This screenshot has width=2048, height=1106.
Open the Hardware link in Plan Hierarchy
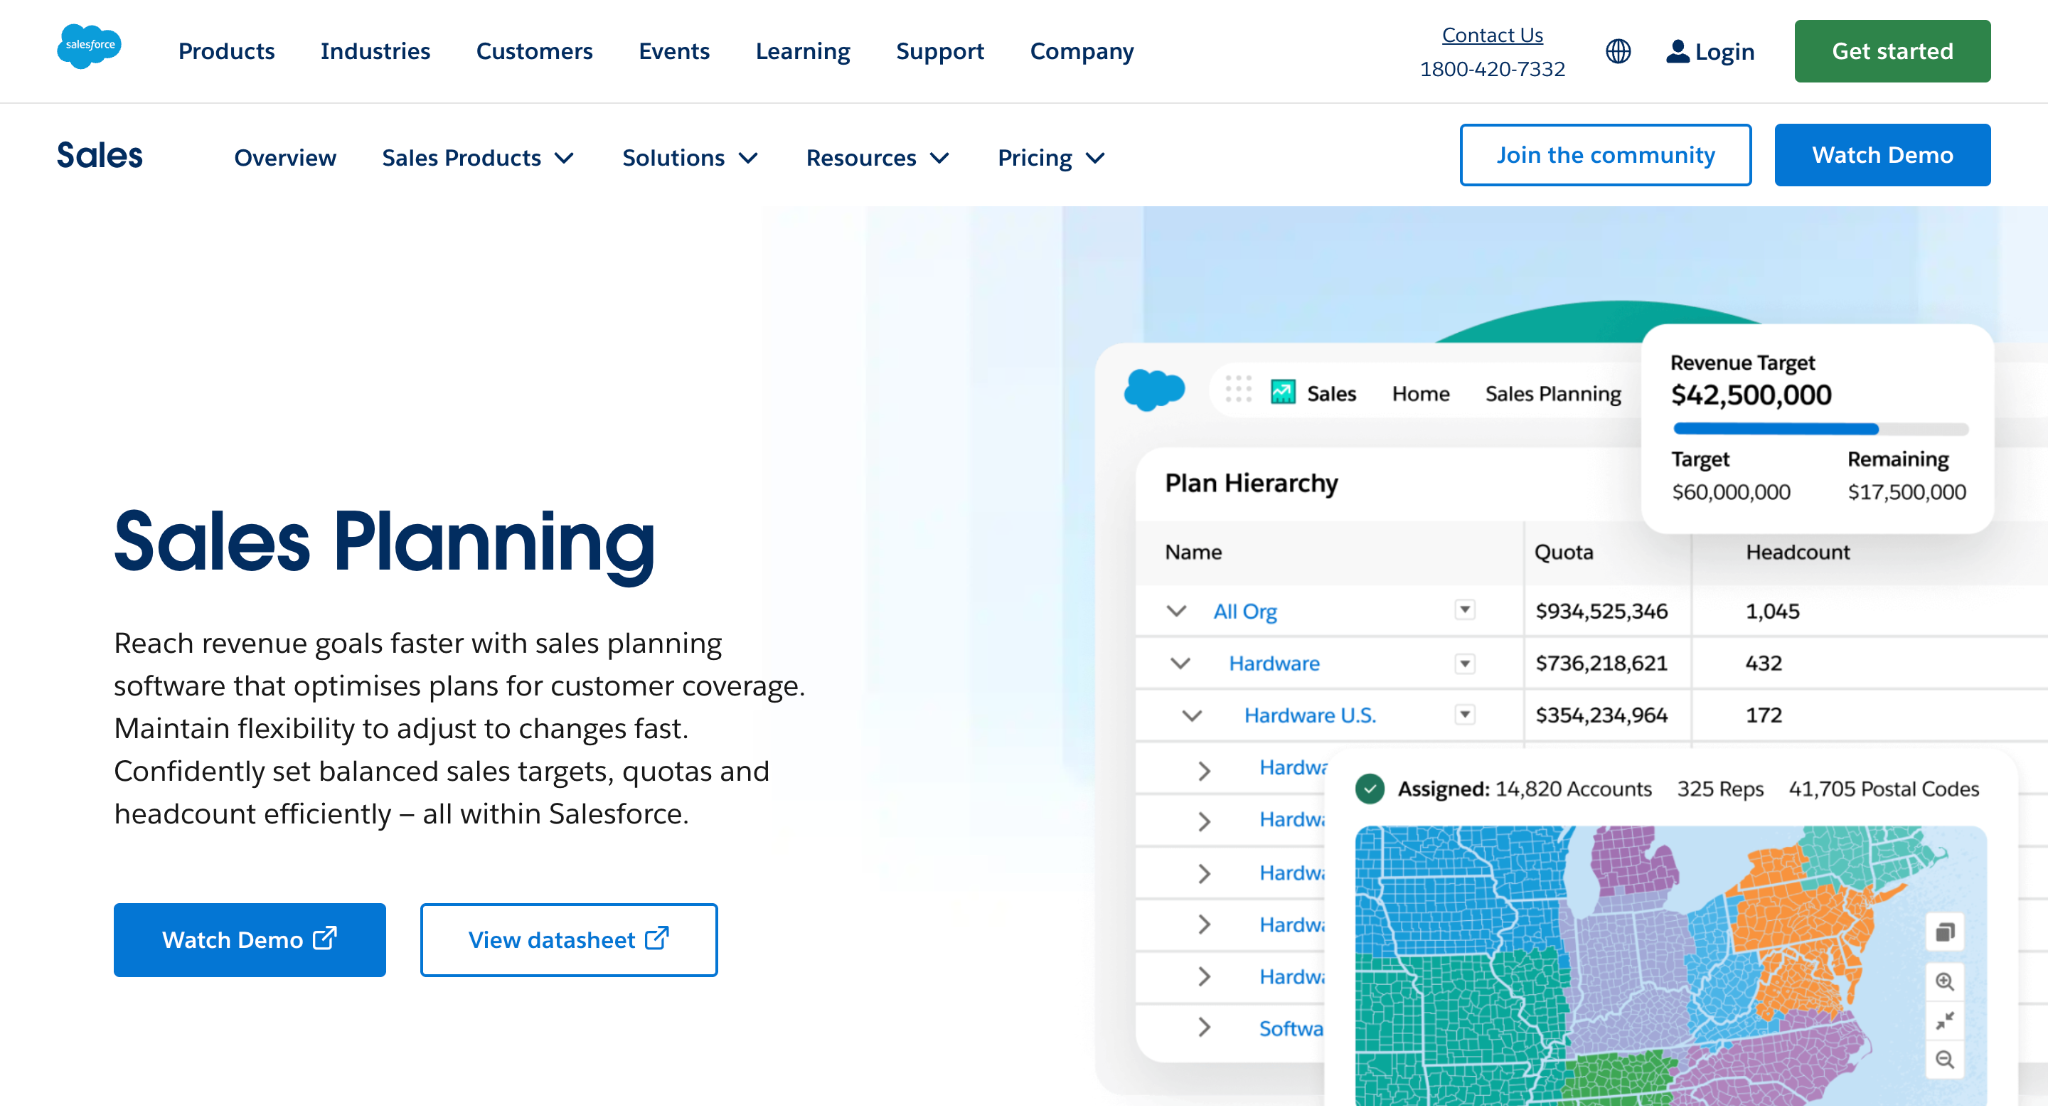1274,663
